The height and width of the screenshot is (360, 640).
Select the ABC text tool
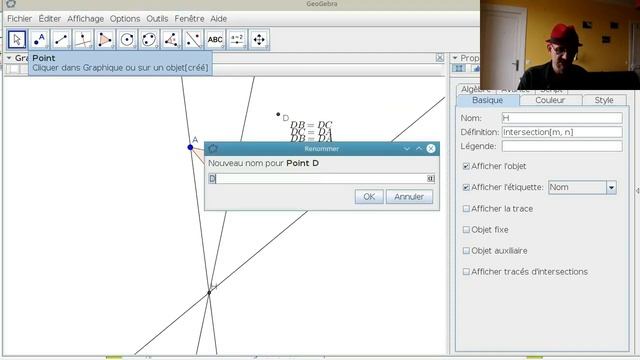(x=215, y=40)
